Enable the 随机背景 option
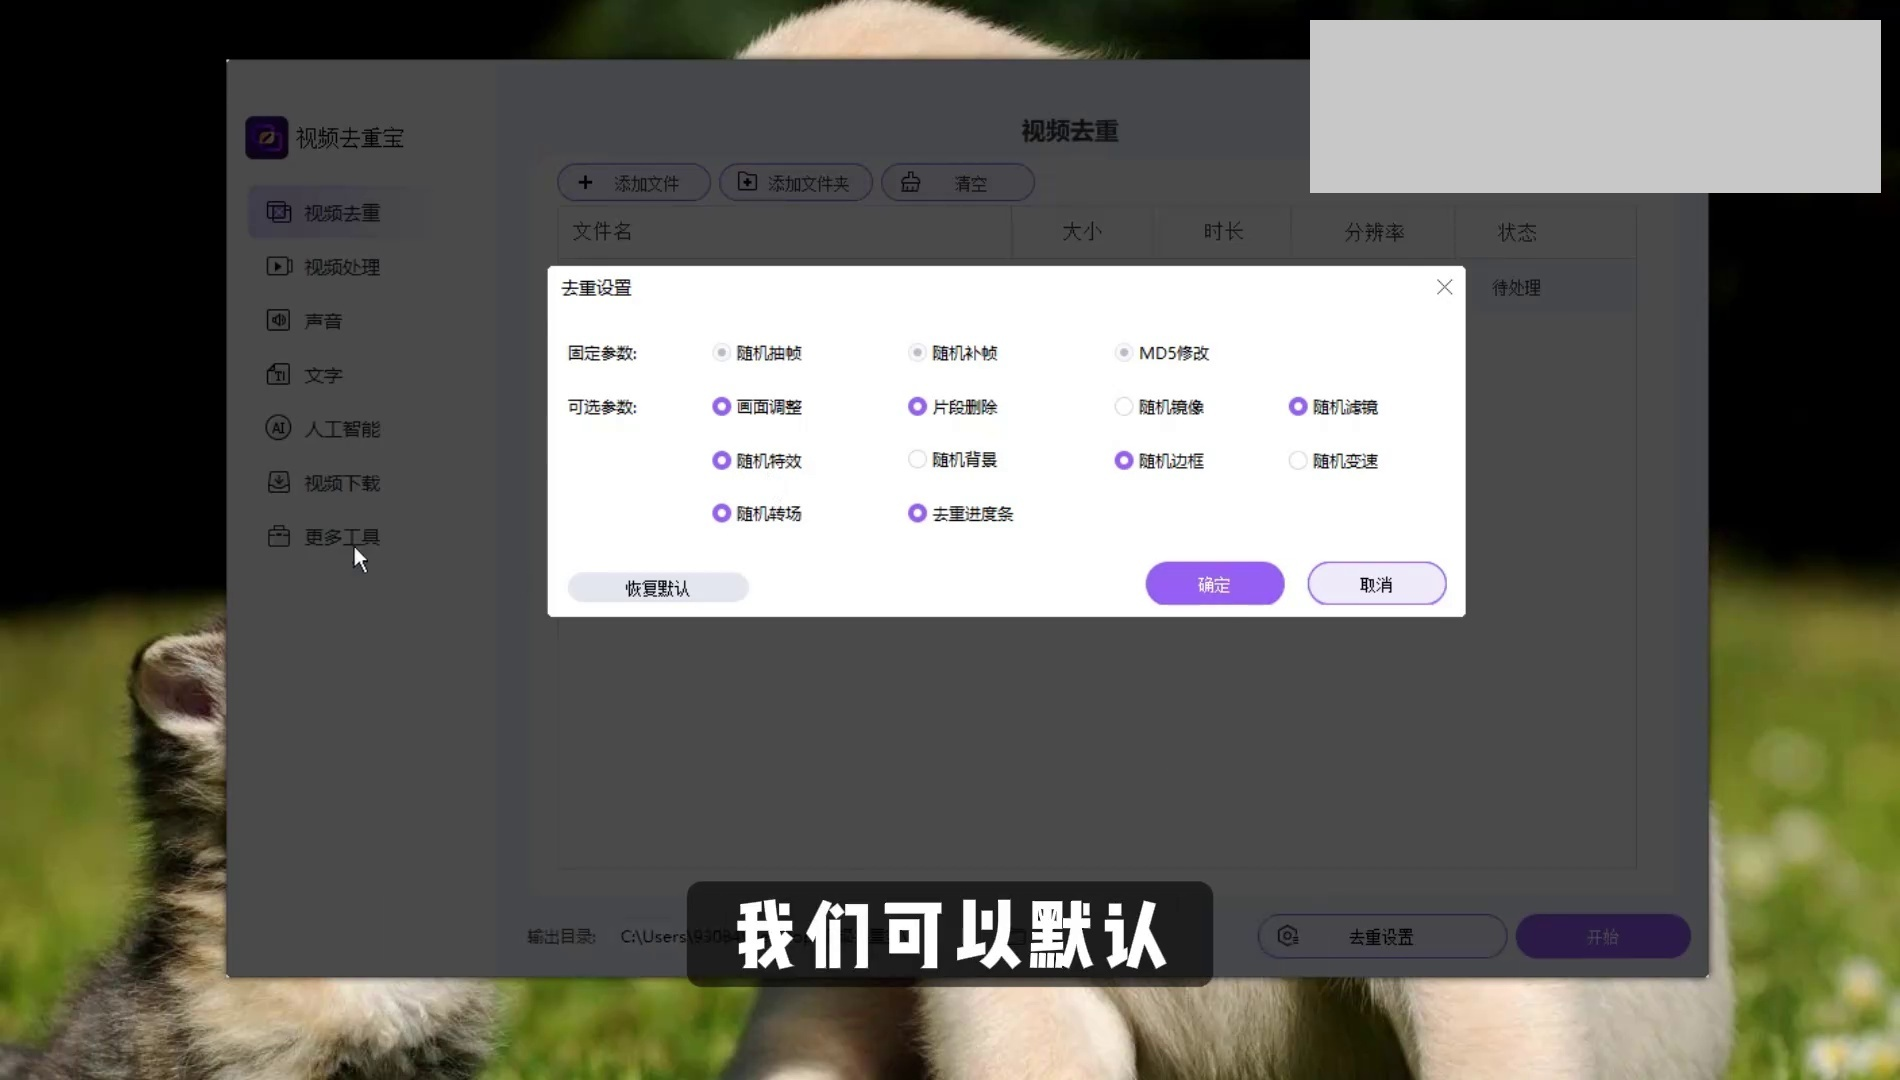This screenshot has height=1080, width=1900. 917,460
